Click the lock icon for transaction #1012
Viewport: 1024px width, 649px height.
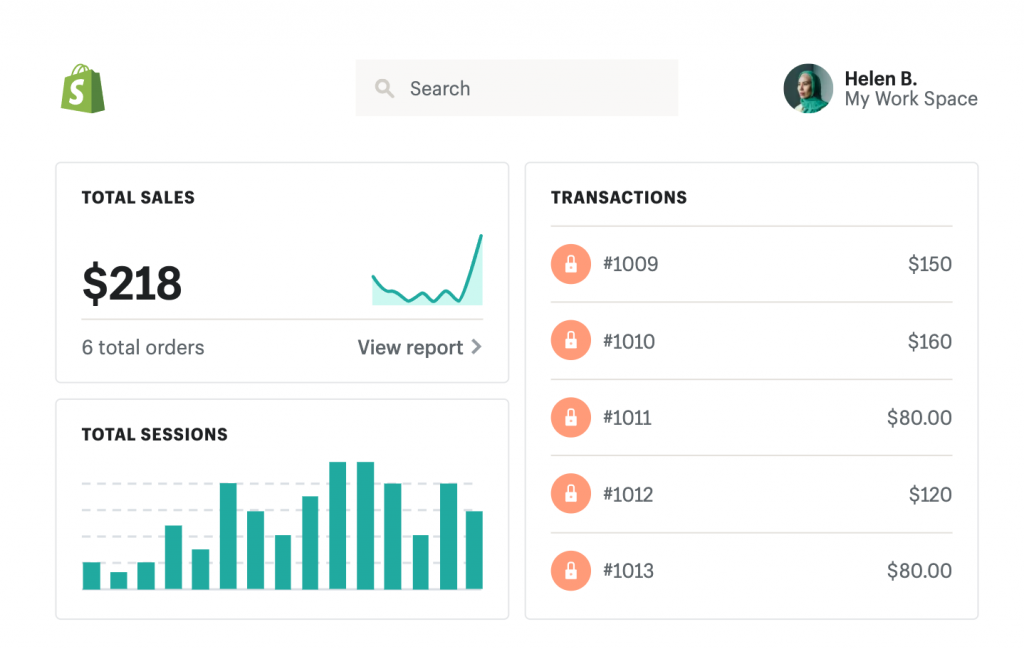571,494
